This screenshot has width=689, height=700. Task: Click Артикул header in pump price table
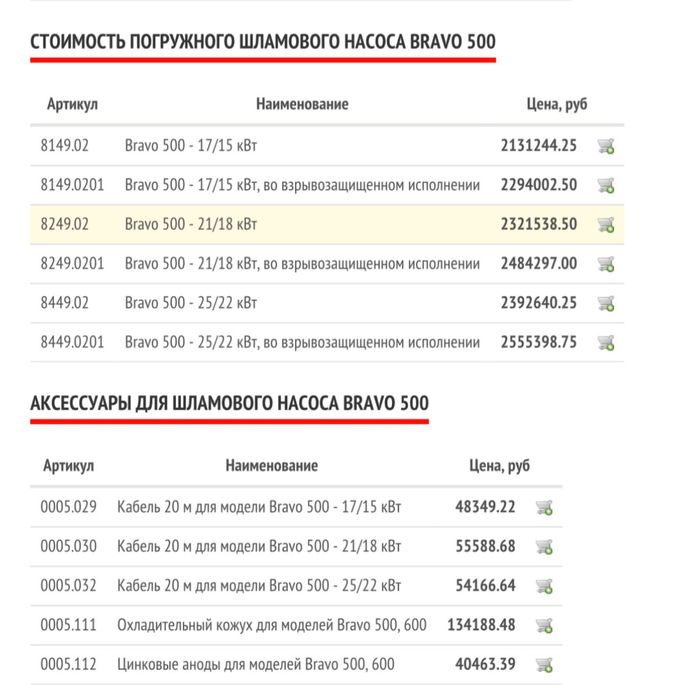coord(72,104)
